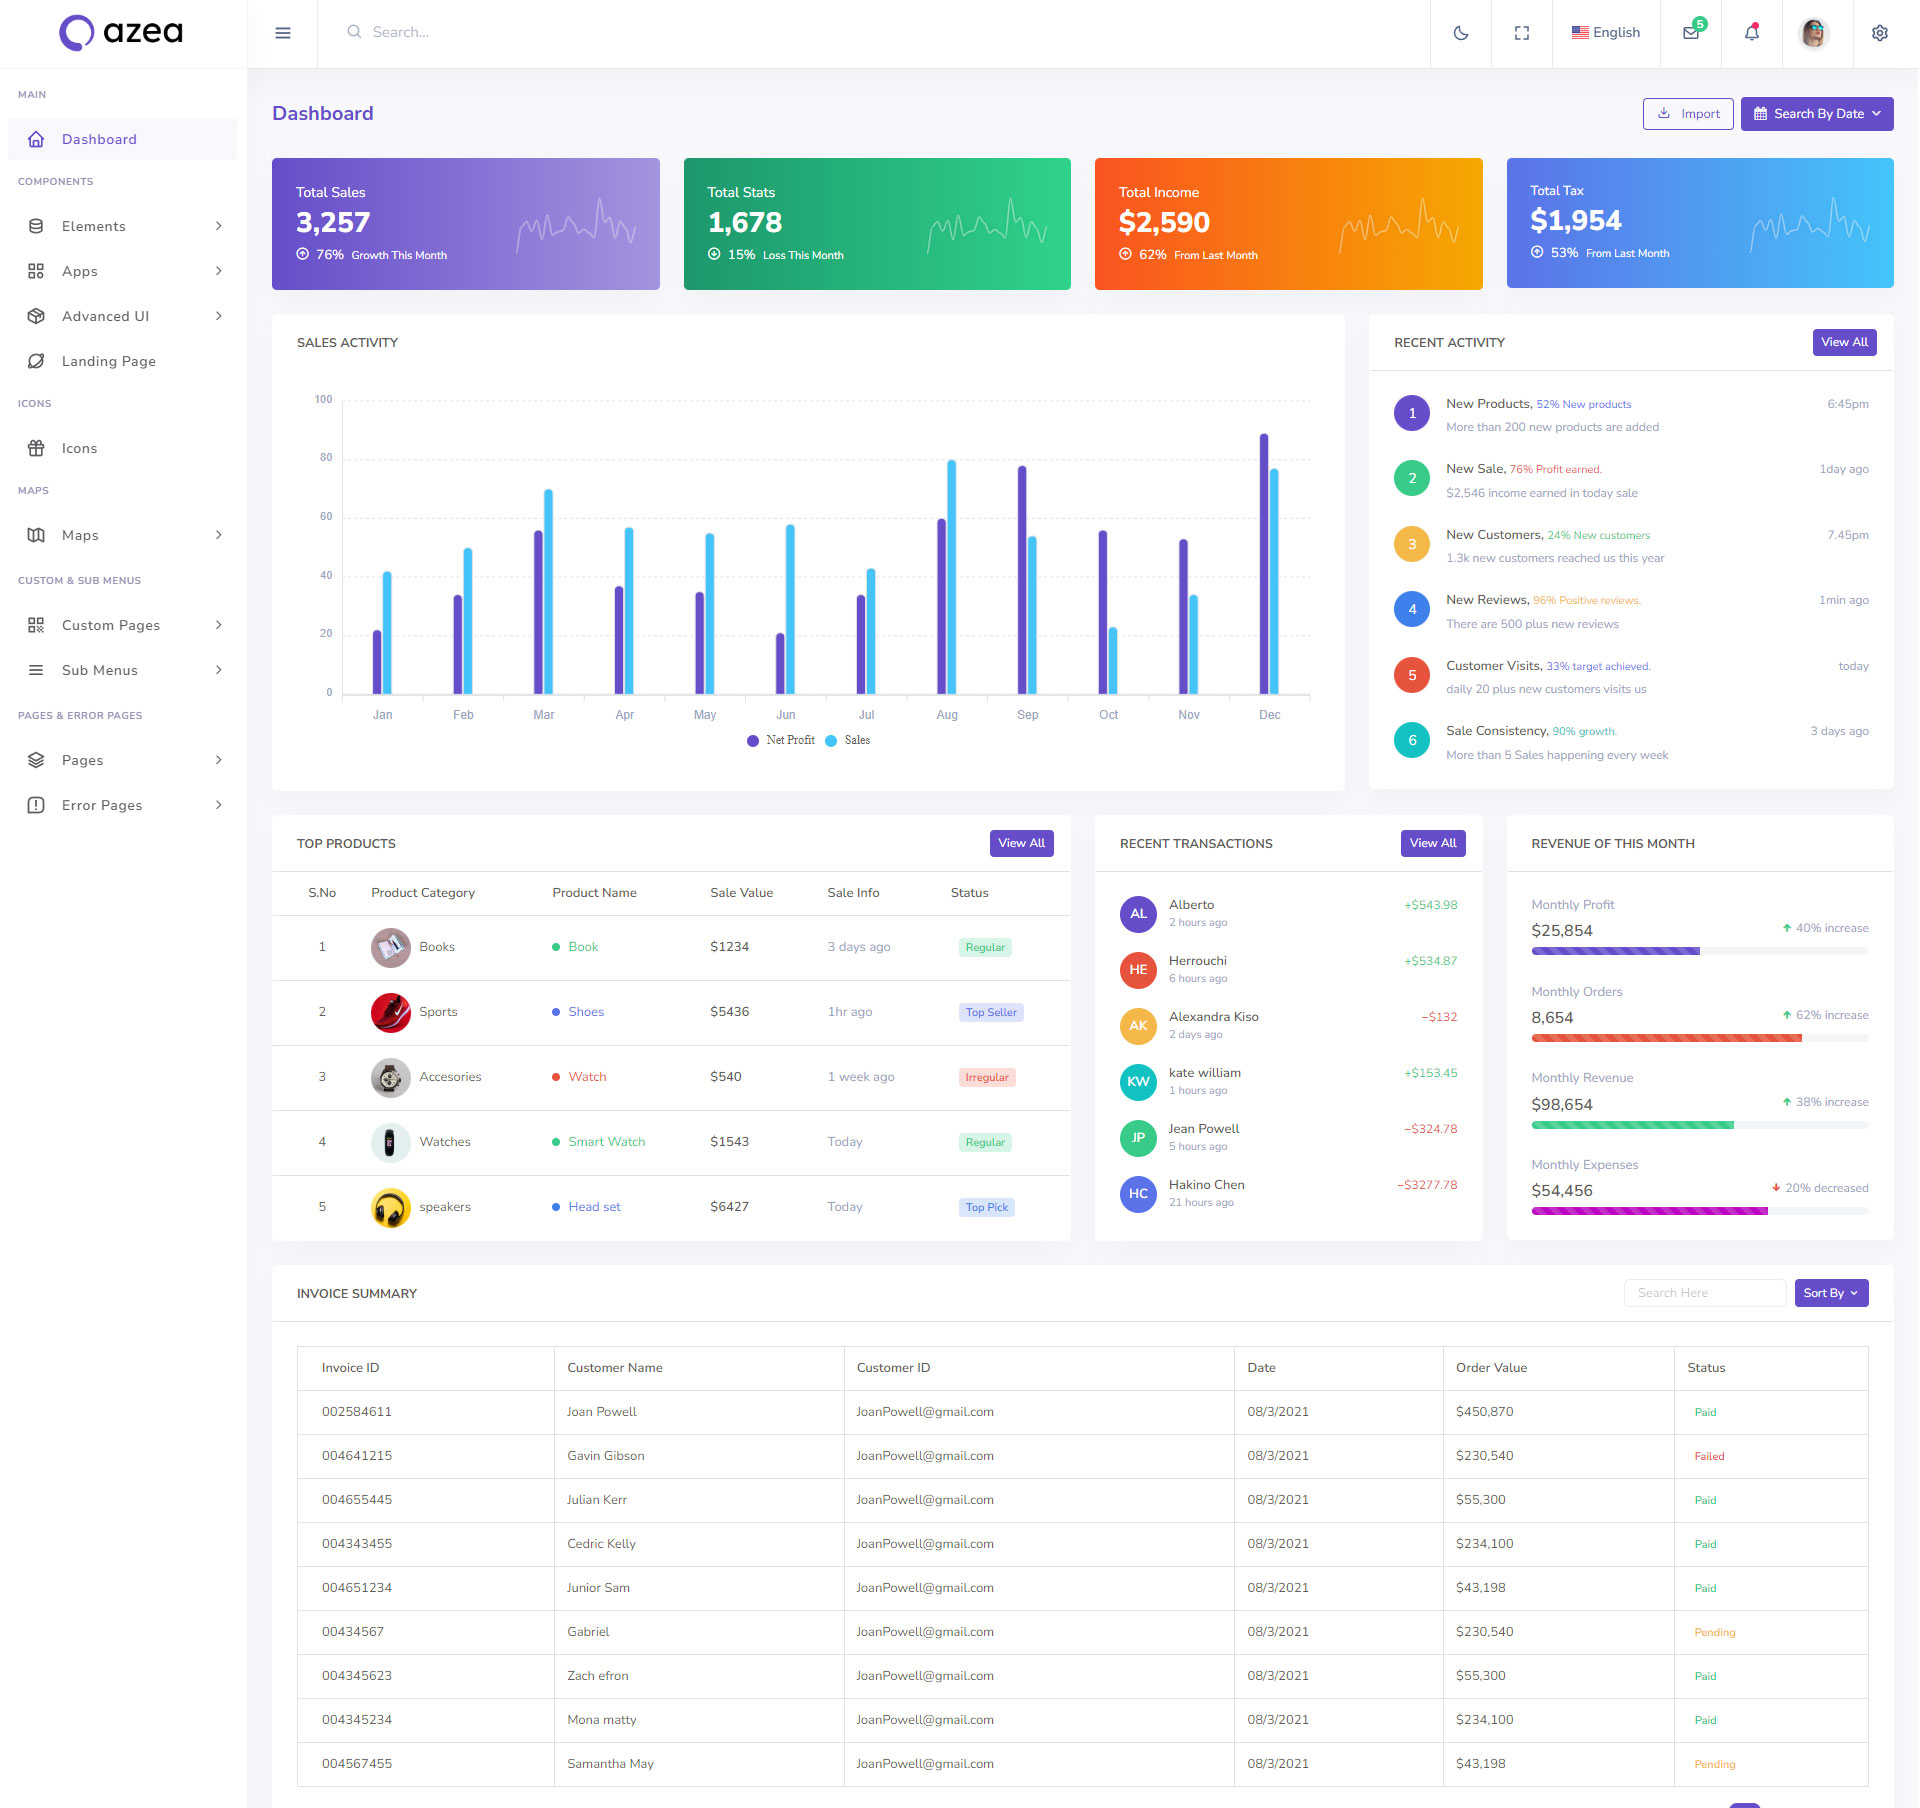
Task: Open the Search By Date dropdown
Action: click(1816, 114)
